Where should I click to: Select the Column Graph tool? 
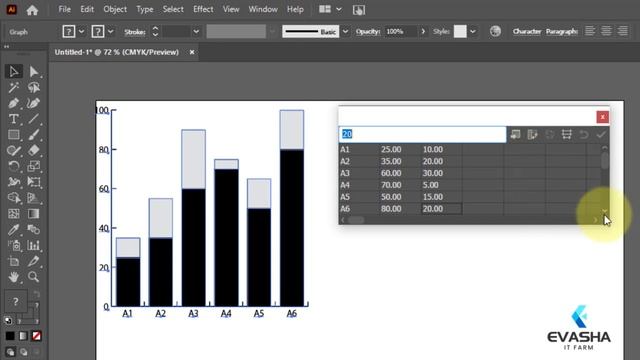tap(33, 245)
